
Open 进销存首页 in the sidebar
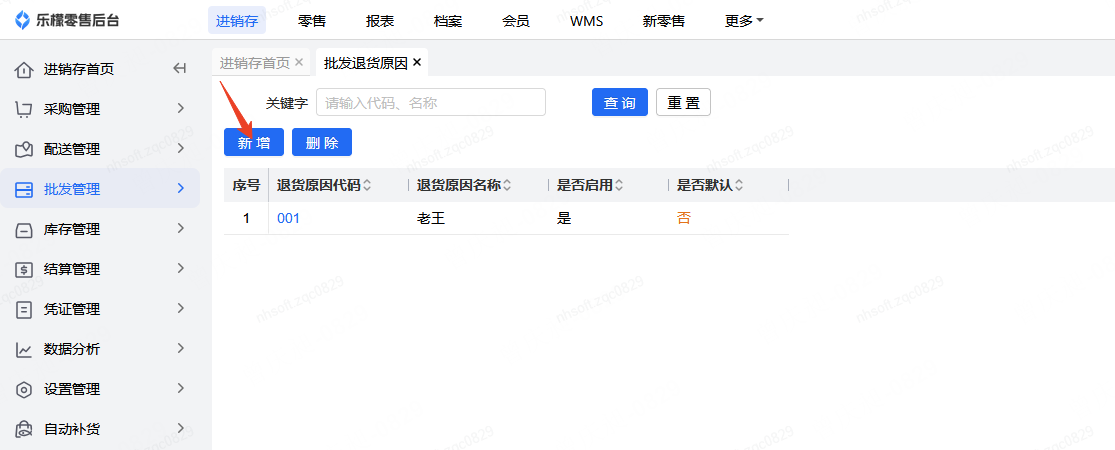click(79, 70)
